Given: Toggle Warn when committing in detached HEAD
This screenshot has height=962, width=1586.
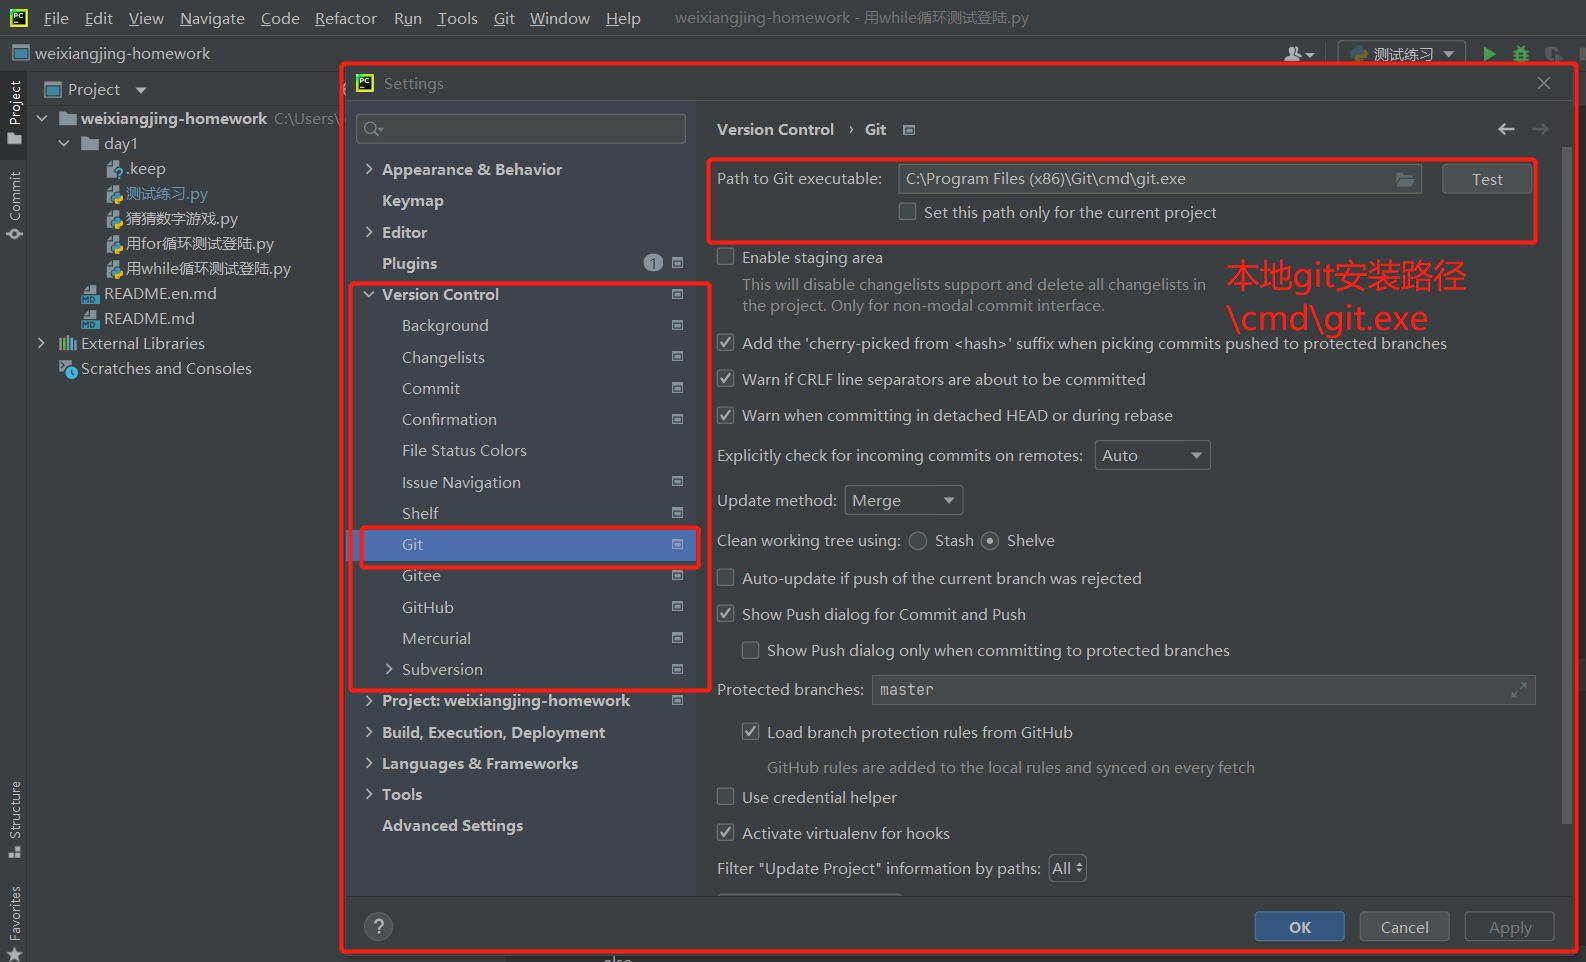Looking at the screenshot, I should coord(725,415).
